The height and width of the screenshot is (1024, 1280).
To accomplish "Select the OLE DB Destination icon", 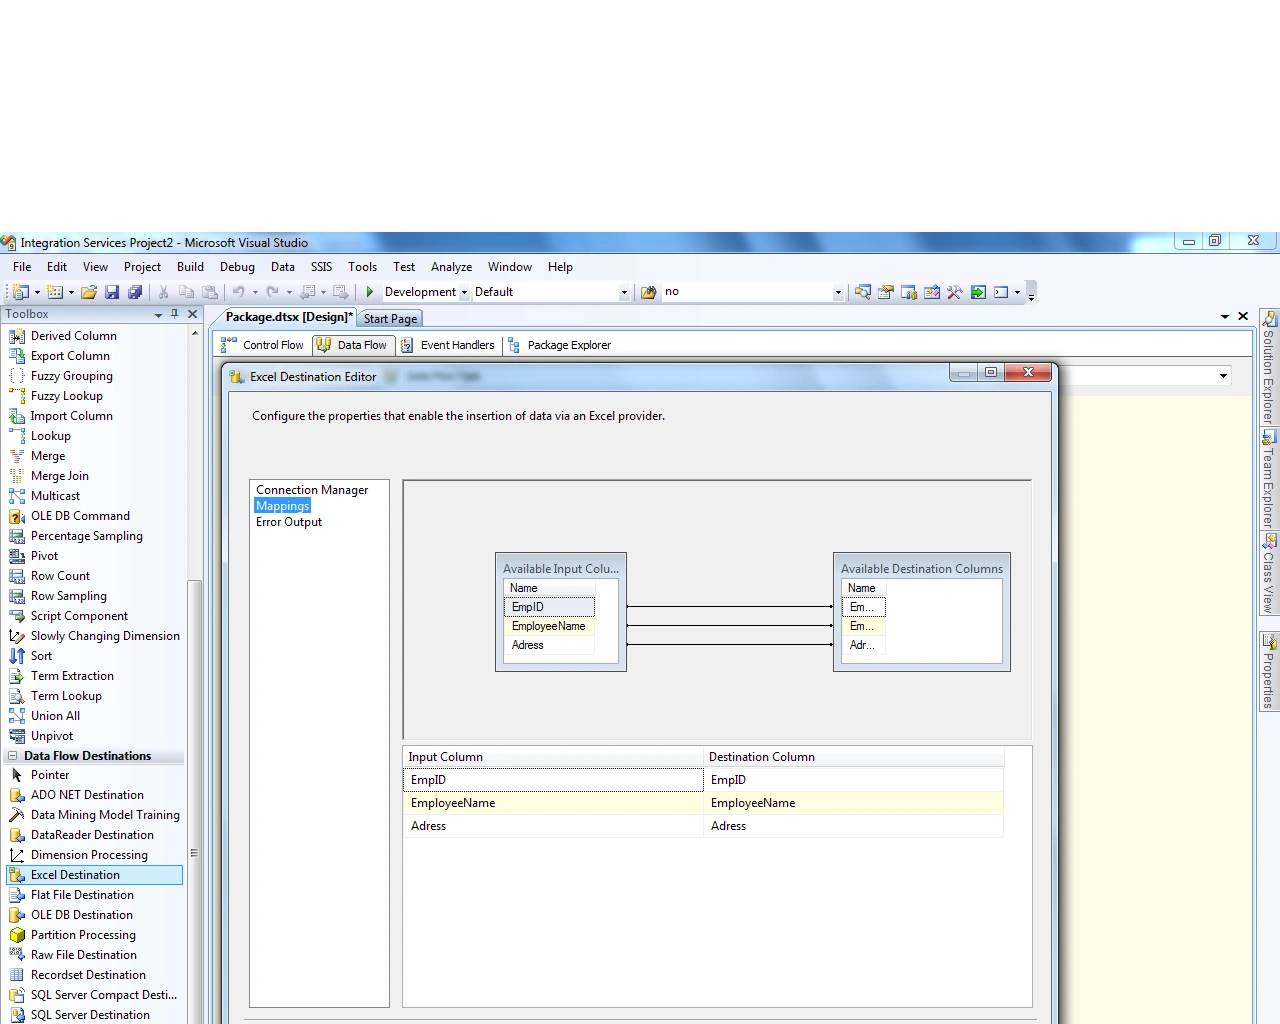I will pos(17,915).
